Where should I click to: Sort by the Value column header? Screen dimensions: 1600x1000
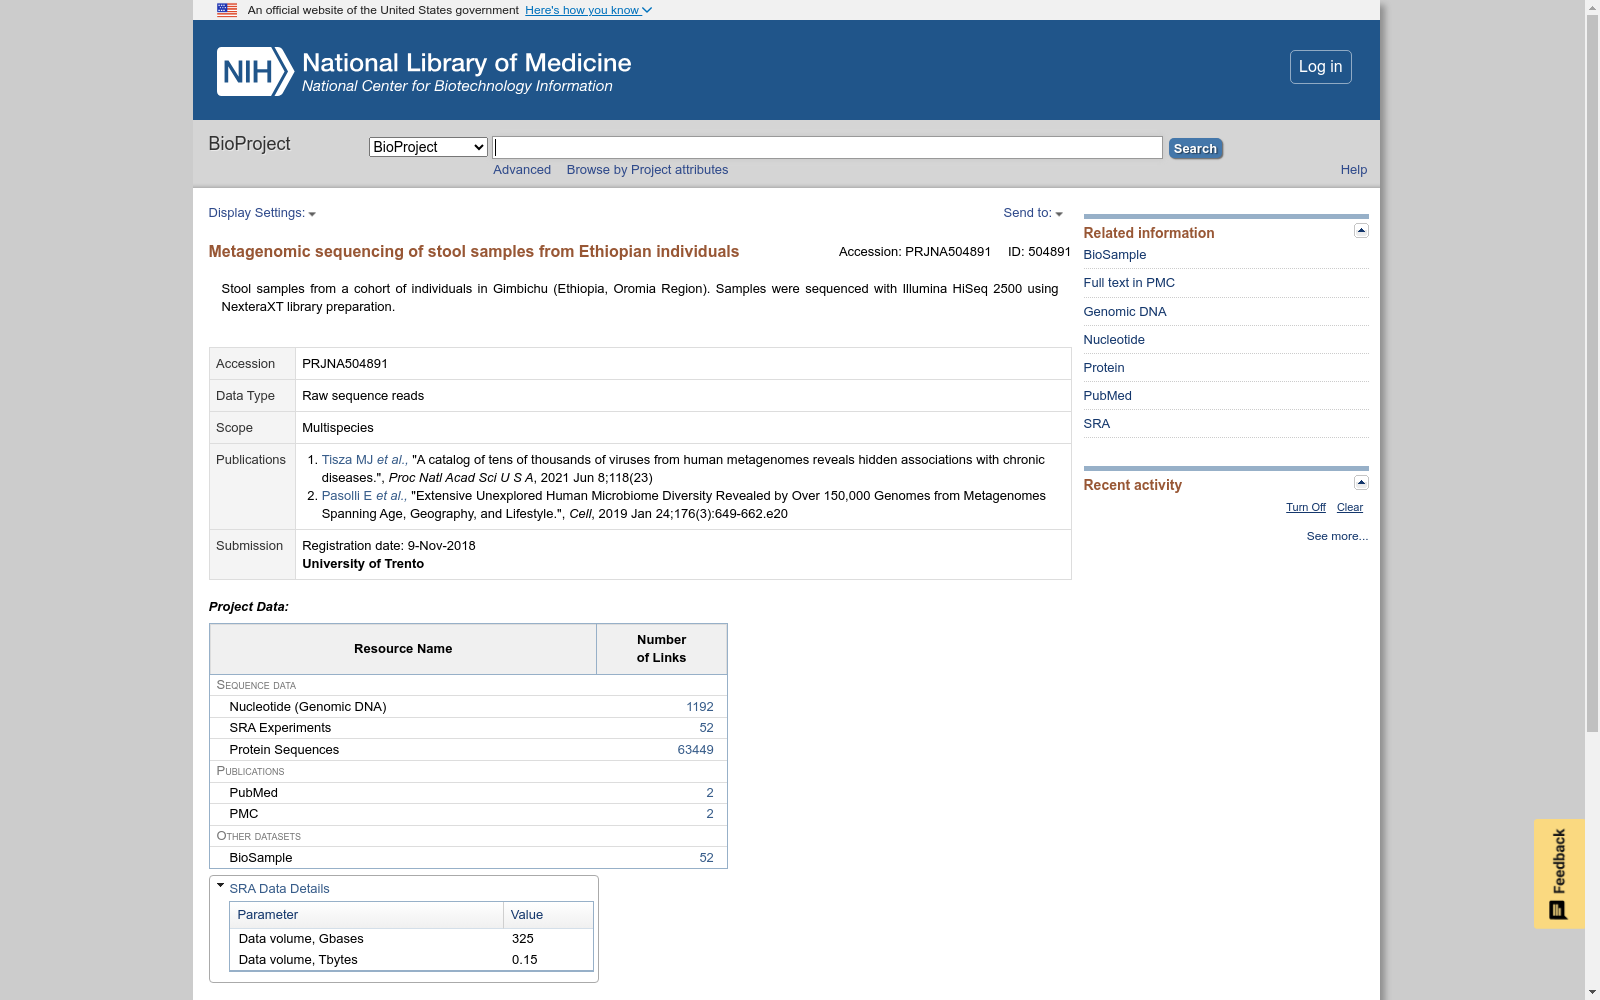(x=548, y=915)
